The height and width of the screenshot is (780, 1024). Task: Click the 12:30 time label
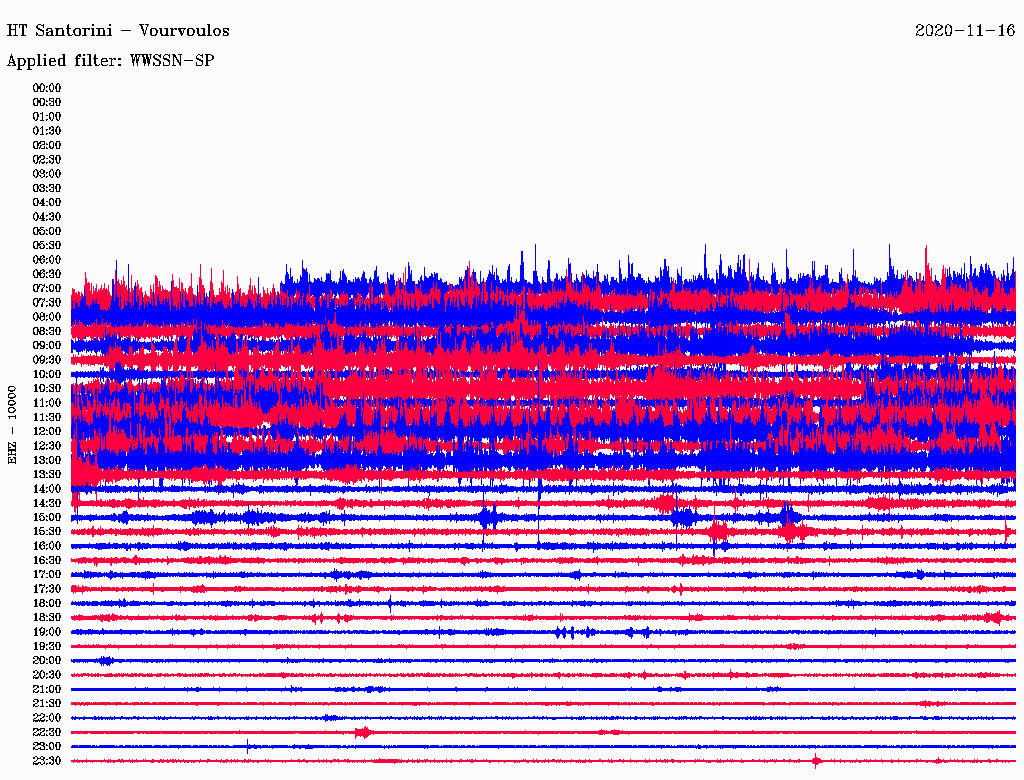coord(47,446)
